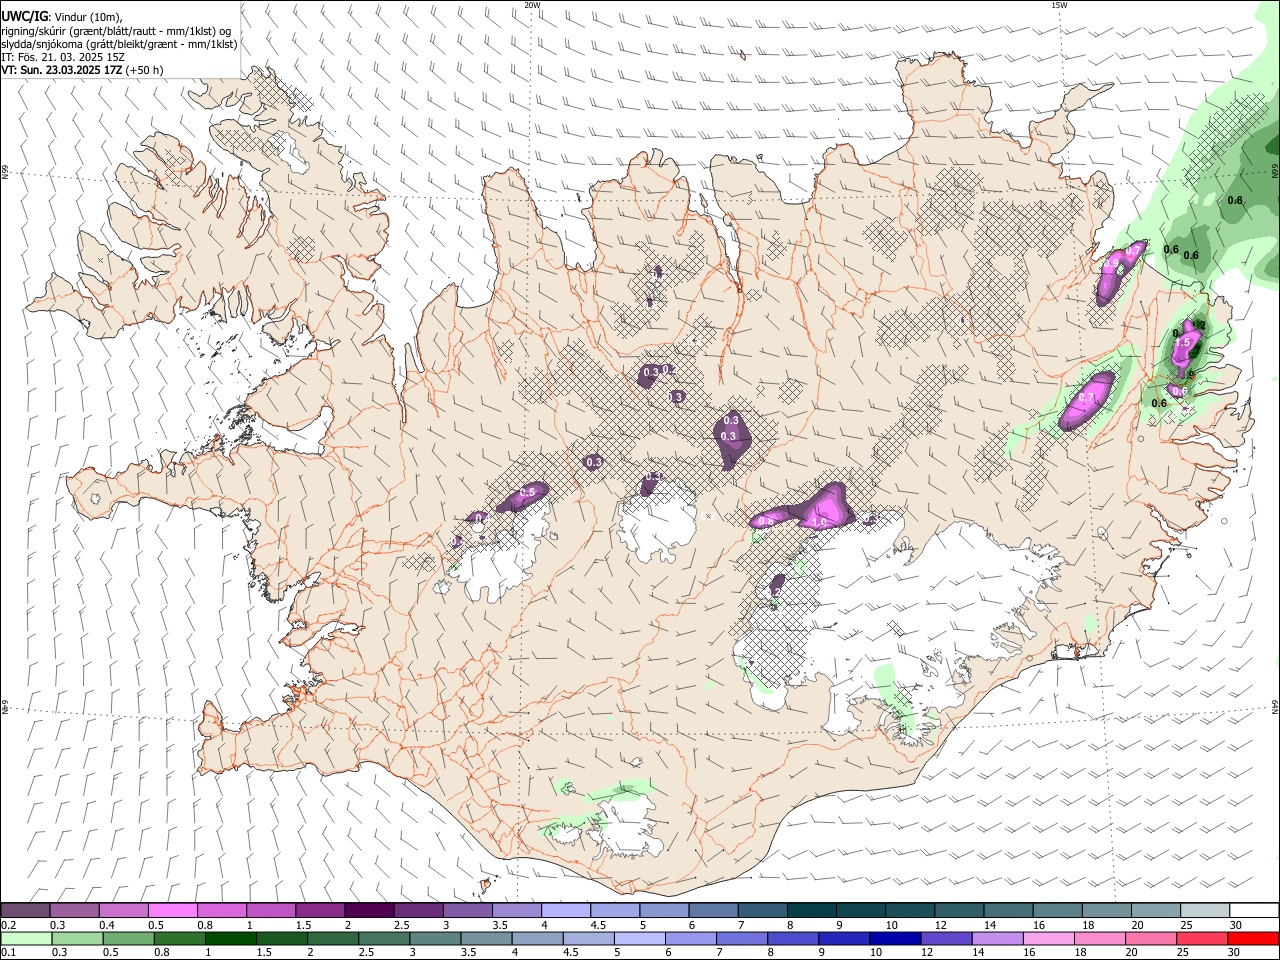Click the lavender swatch between 4 and 4.5, upper scale

(x=565, y=910)
